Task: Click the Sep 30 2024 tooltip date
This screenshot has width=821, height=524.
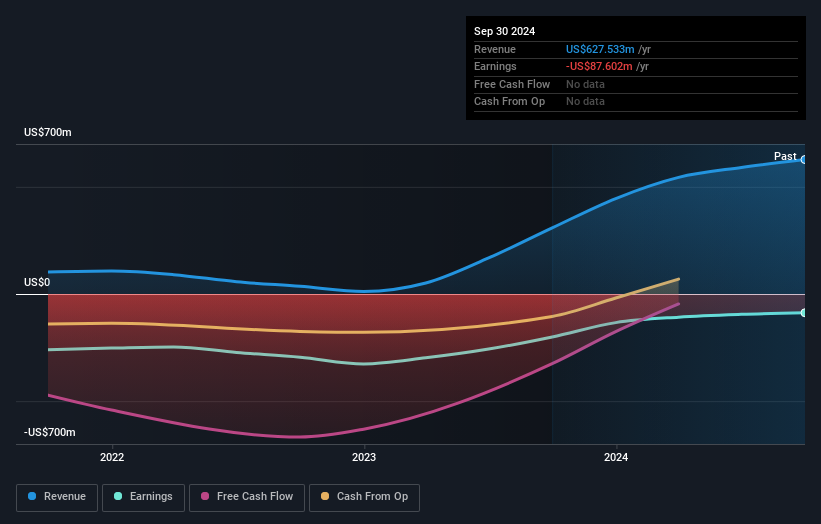Action: click(504, 31)
